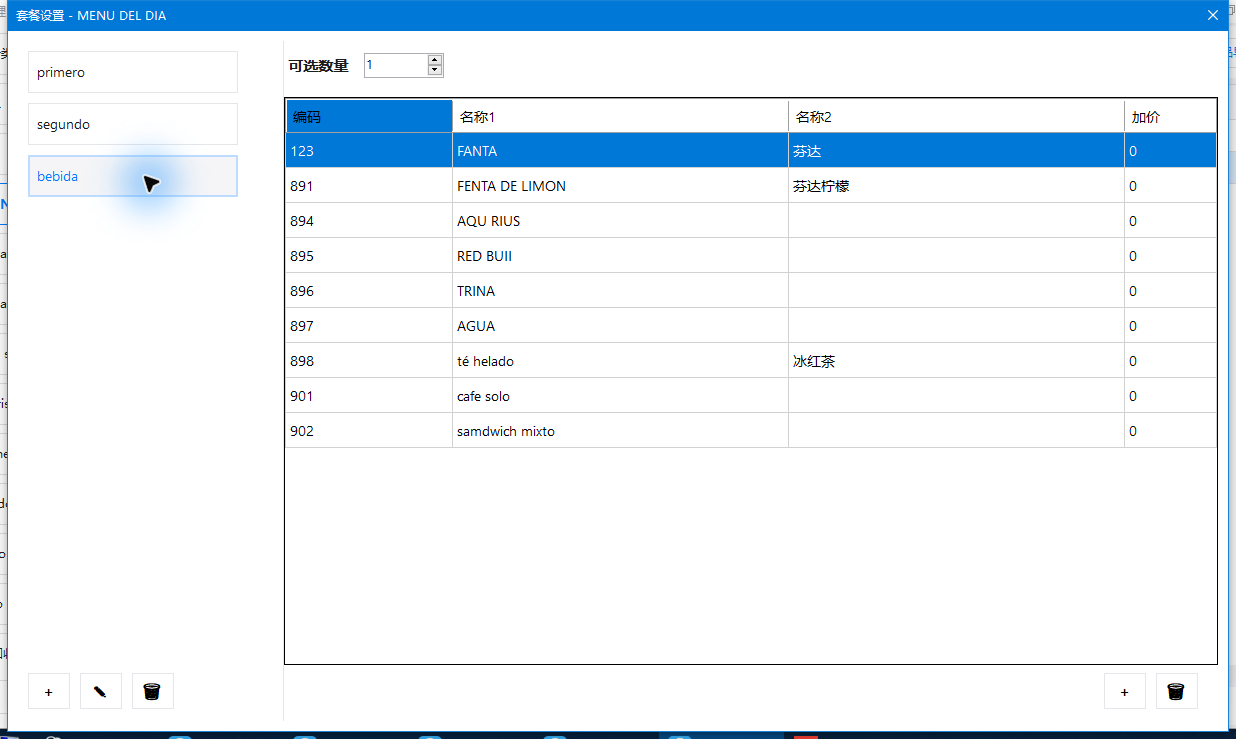
Task: Click code cell 902
Action: pos(369,431)
